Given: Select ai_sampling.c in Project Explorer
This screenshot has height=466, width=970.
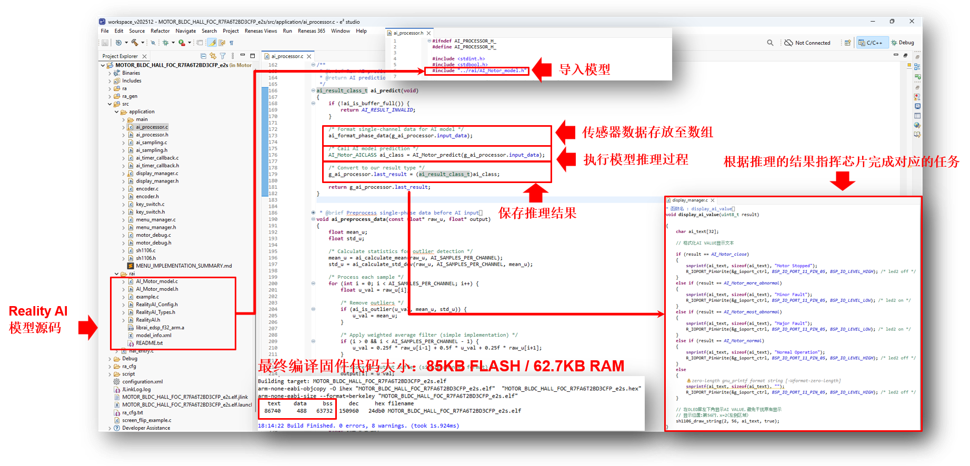Looking at the screenshot, I should tap(152, 142).
